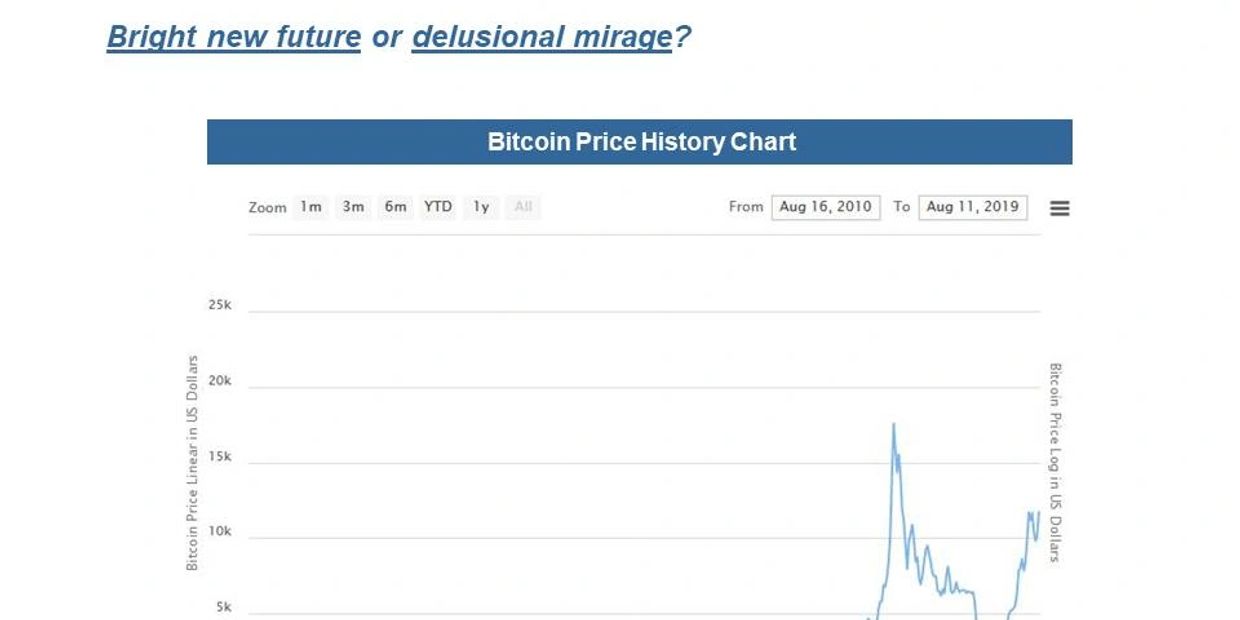Click the 15k y-axis label
Screen dimensions: 1240x620
[x=220, y=457]
